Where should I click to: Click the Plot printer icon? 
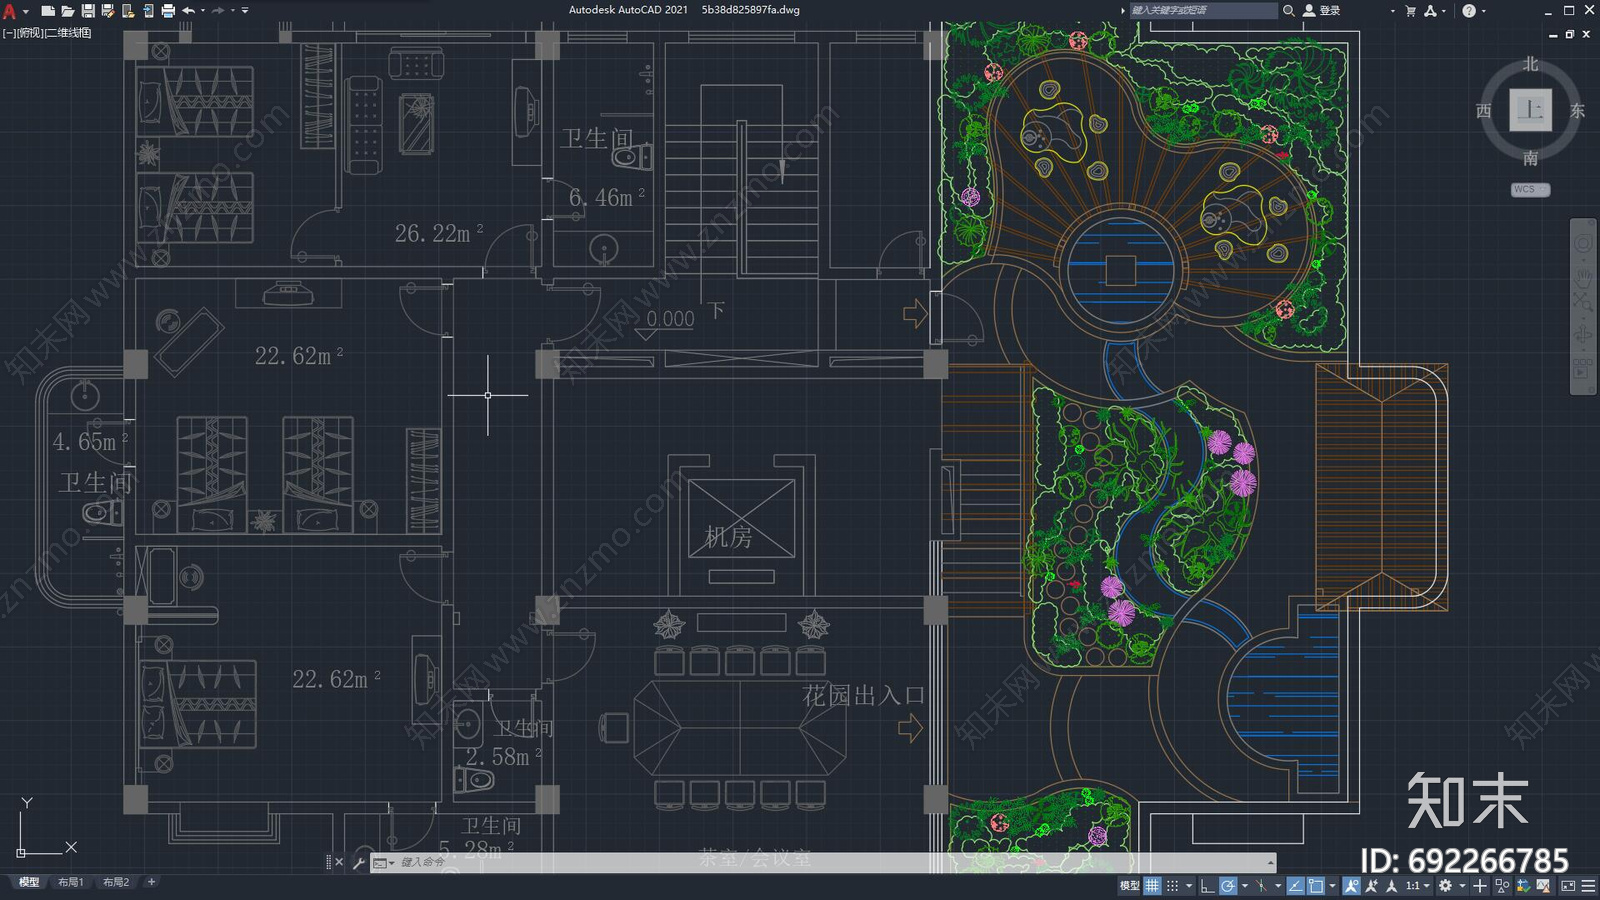[168, 10]
